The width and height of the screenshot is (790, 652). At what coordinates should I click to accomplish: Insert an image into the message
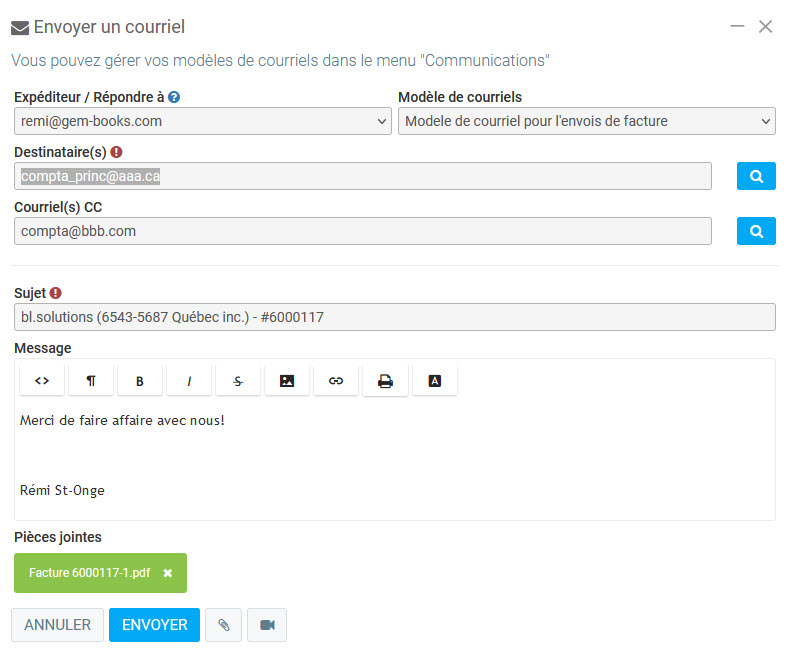287,381
